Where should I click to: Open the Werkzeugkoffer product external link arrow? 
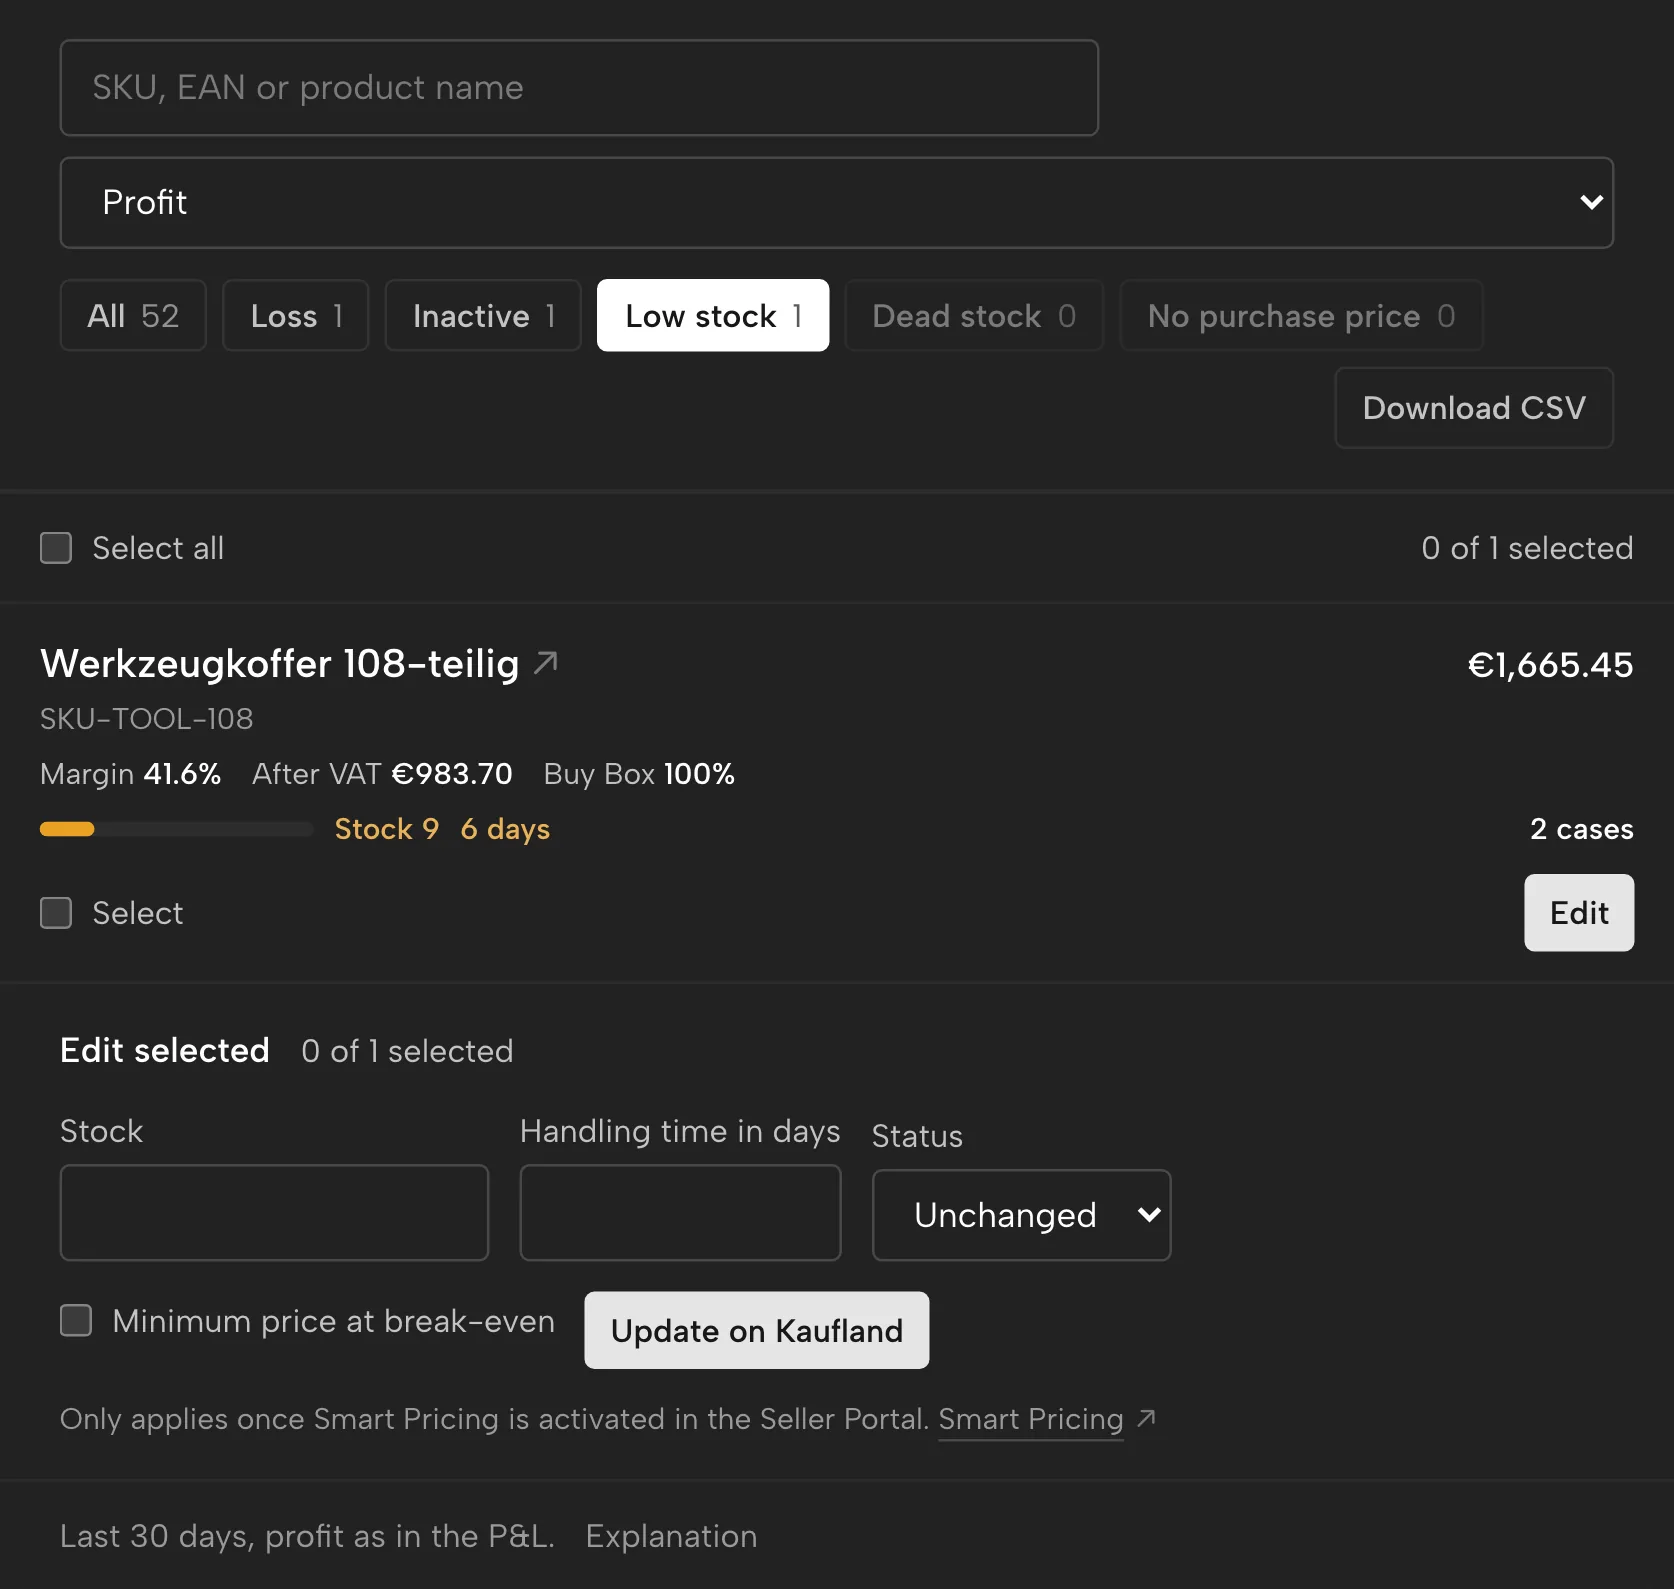[546, 662]
